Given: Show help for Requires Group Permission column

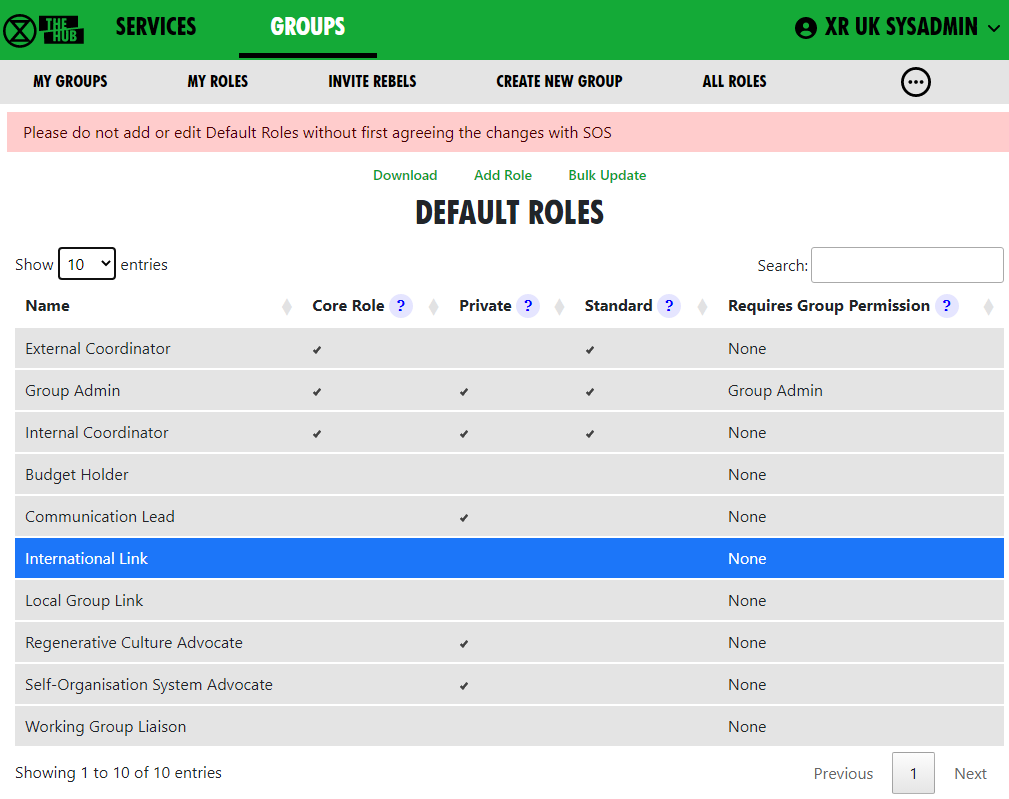Looking at the screenshot, I should point(947,306).
